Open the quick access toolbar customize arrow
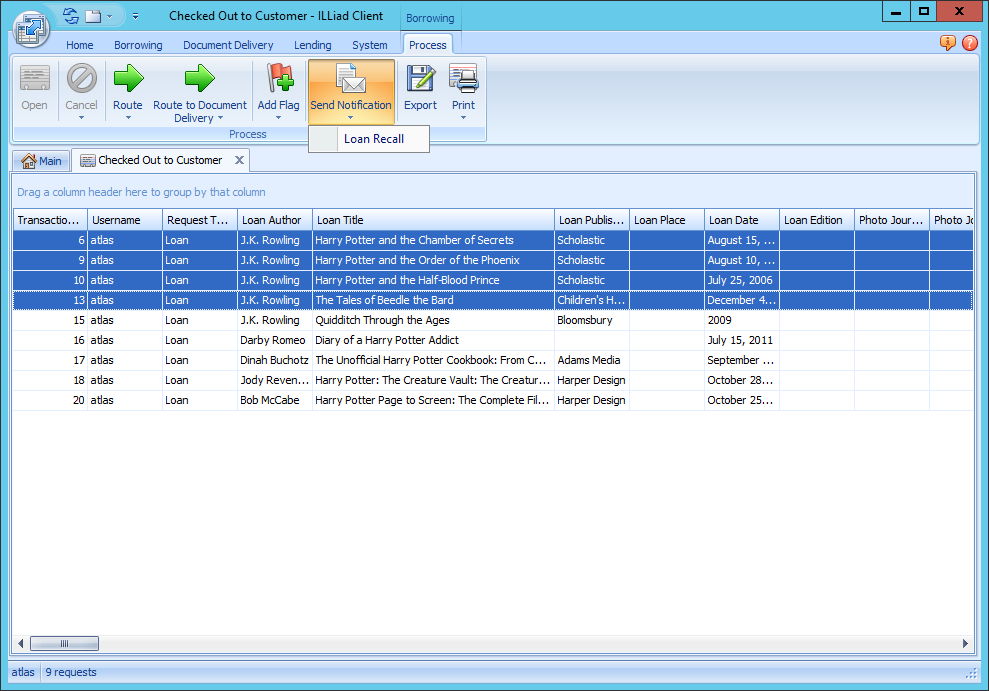 pyautogui.click(x=135, y=16)
